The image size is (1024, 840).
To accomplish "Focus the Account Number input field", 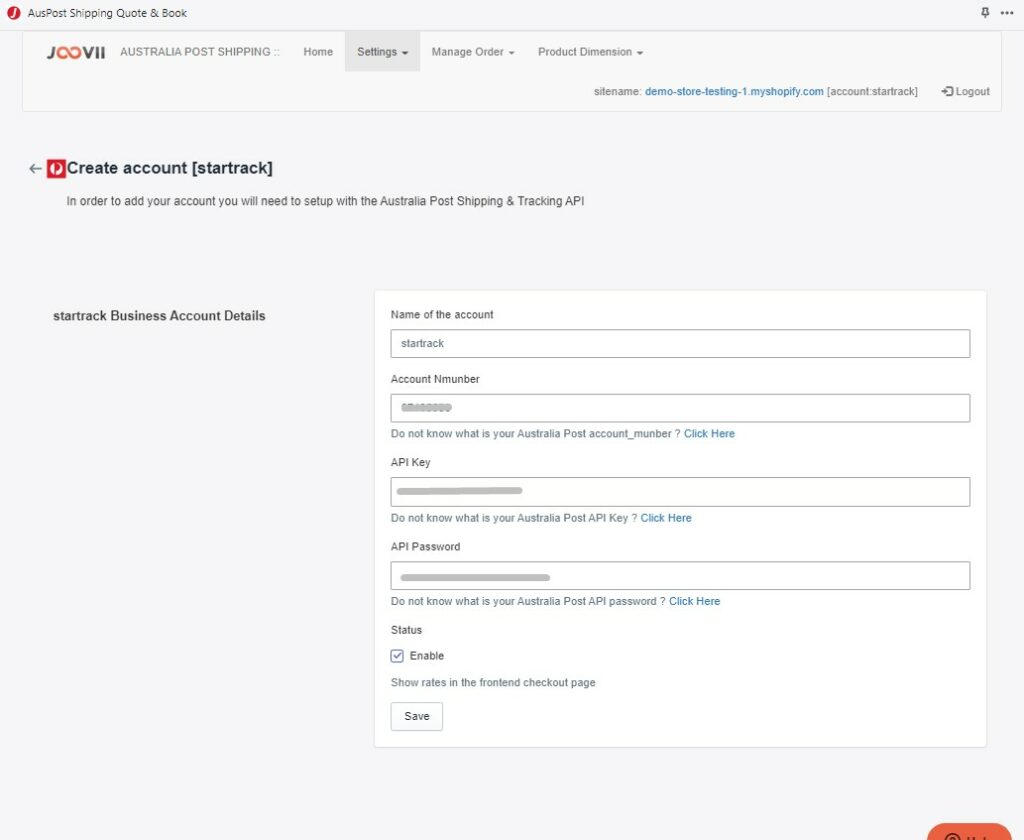I will pyautogui.click(x=680, y=408).
